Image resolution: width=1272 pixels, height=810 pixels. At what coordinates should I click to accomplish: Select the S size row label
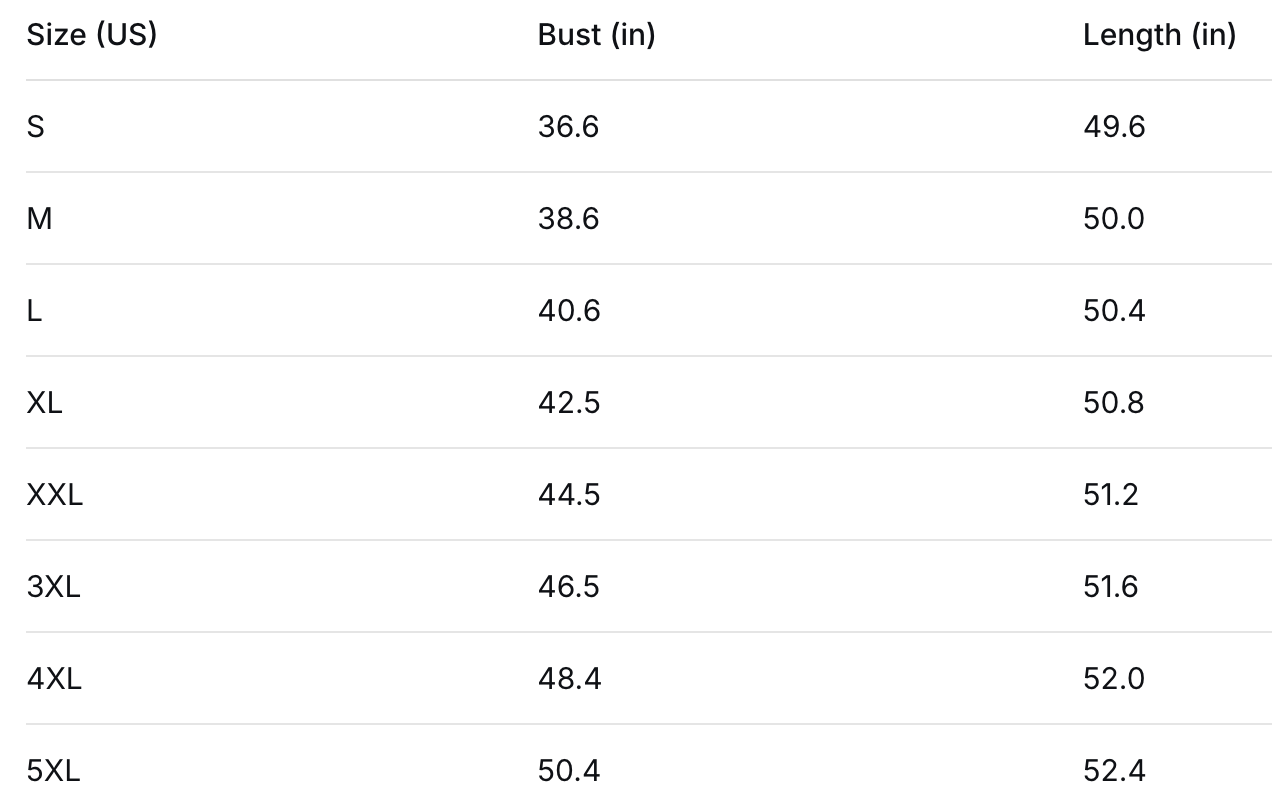(x=36, y=127)
